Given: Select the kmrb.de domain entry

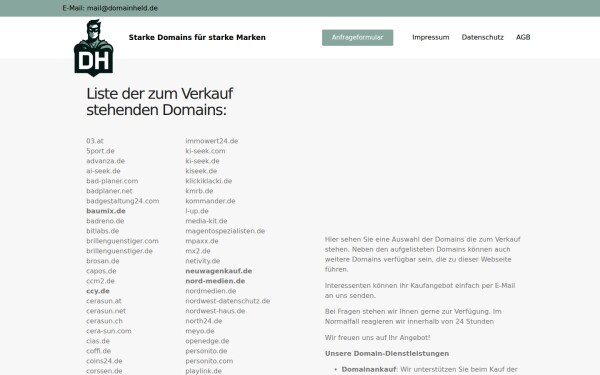Looking at the screenshot, I should point(199,191).
